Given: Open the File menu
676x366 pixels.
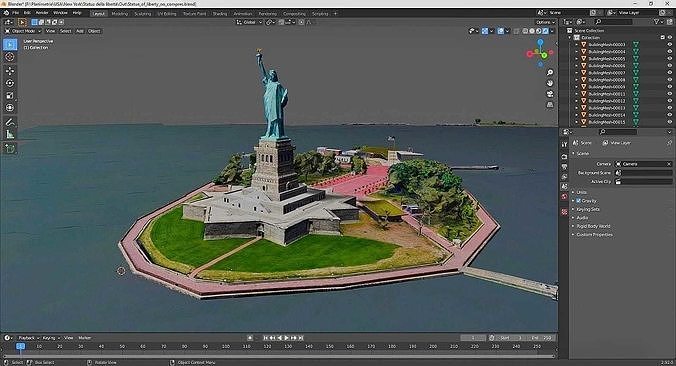Looking at the screenshot, I should click(x=16, y=13).
